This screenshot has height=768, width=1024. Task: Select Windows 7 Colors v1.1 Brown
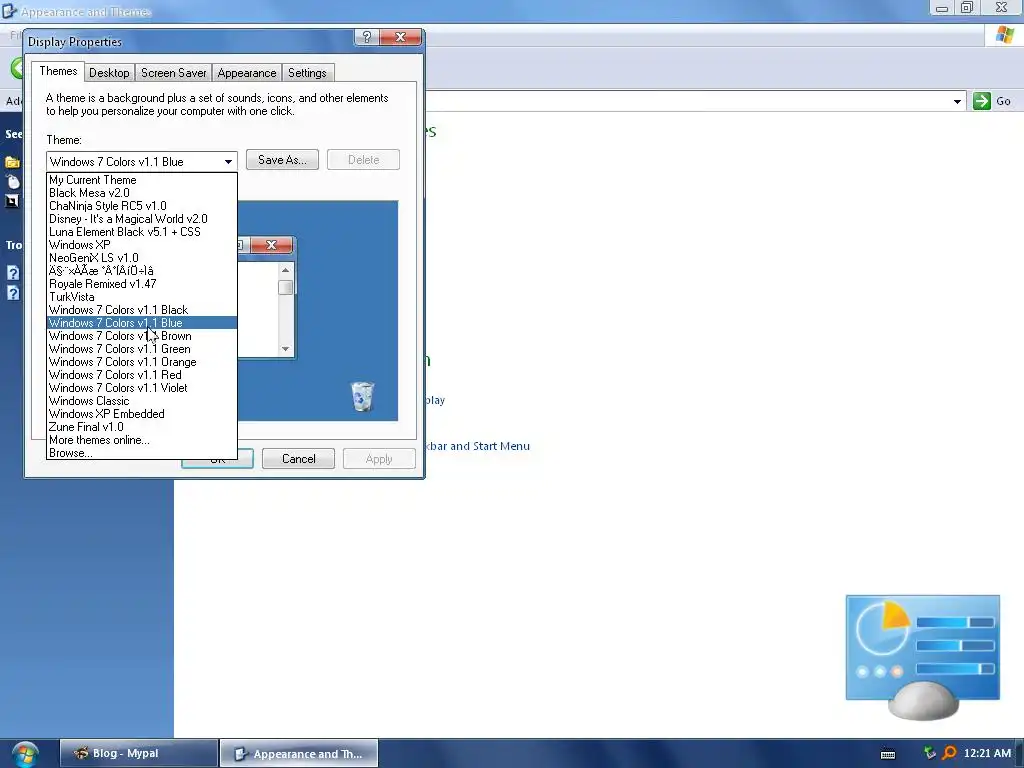[142, 336]
